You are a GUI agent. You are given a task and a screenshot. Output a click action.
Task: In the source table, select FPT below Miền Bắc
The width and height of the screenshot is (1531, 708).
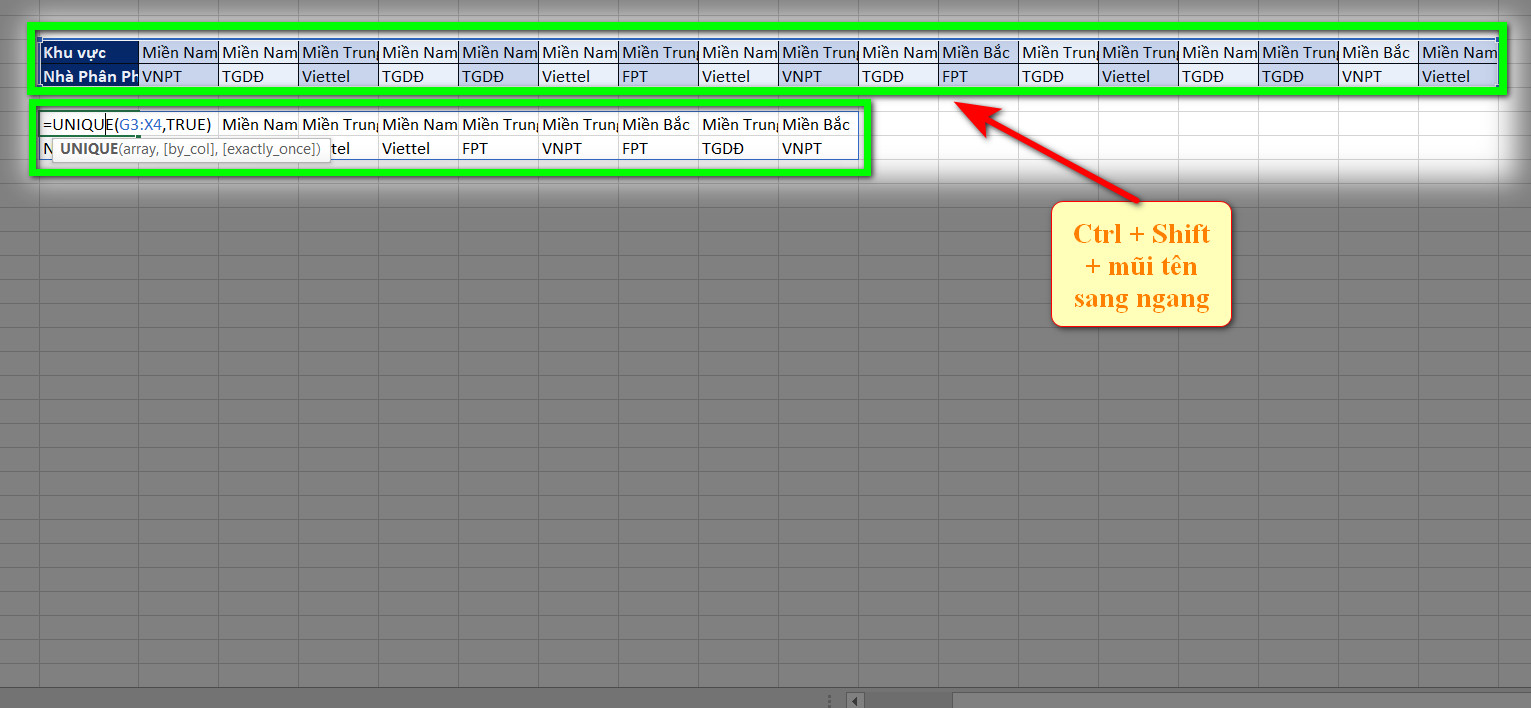979,76
